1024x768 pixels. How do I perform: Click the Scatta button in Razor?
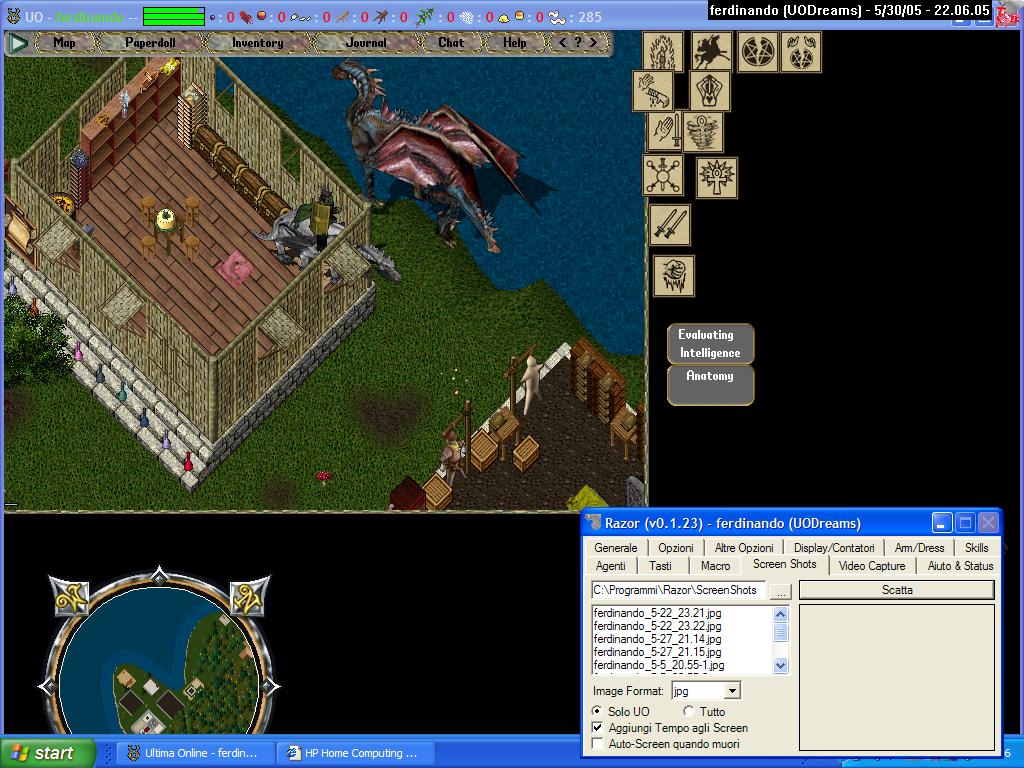(897, 590)
